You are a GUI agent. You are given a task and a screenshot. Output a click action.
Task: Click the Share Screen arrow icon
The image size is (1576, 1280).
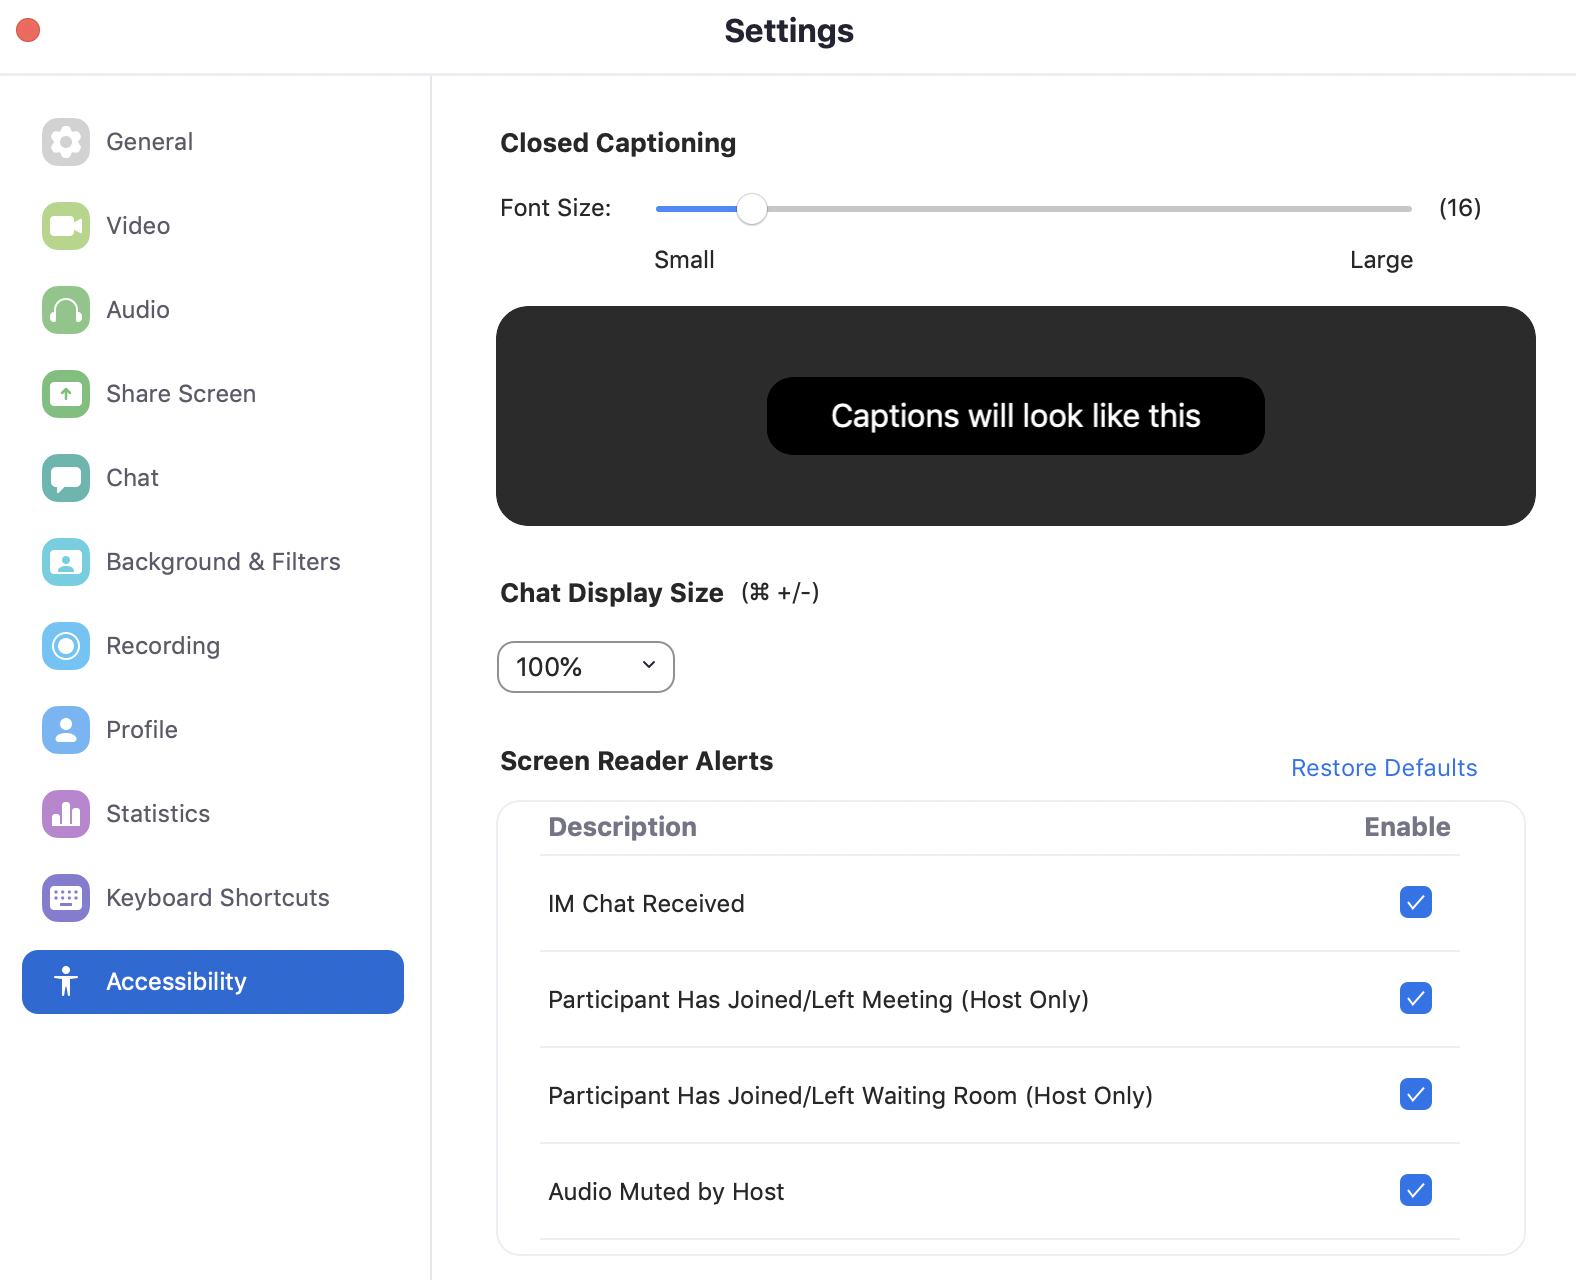(x=66, y=394)
